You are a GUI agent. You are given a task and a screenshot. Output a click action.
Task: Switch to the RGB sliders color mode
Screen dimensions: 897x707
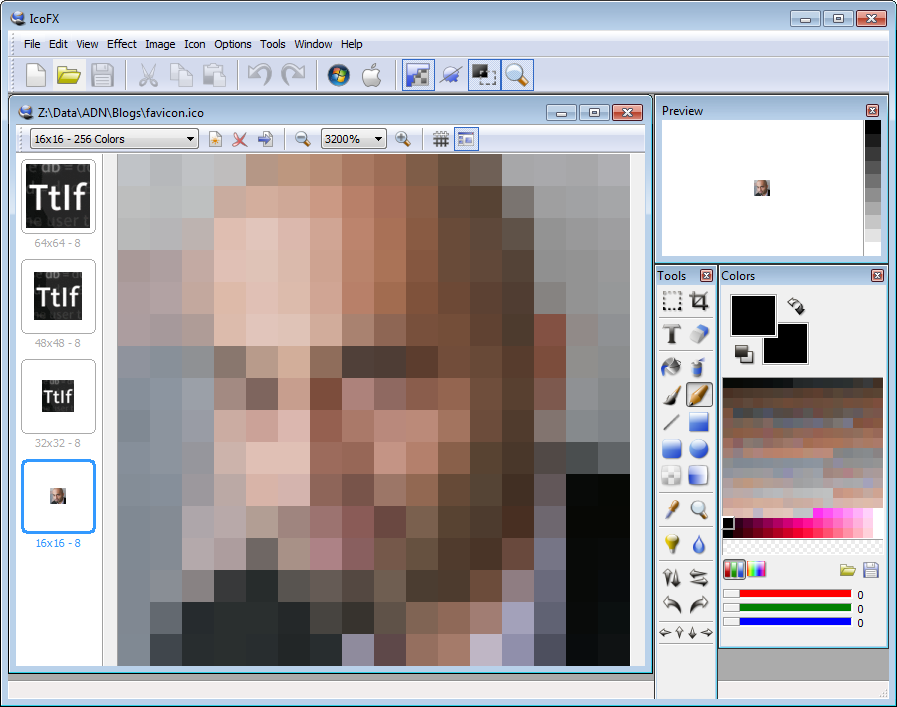coord(734,570)
